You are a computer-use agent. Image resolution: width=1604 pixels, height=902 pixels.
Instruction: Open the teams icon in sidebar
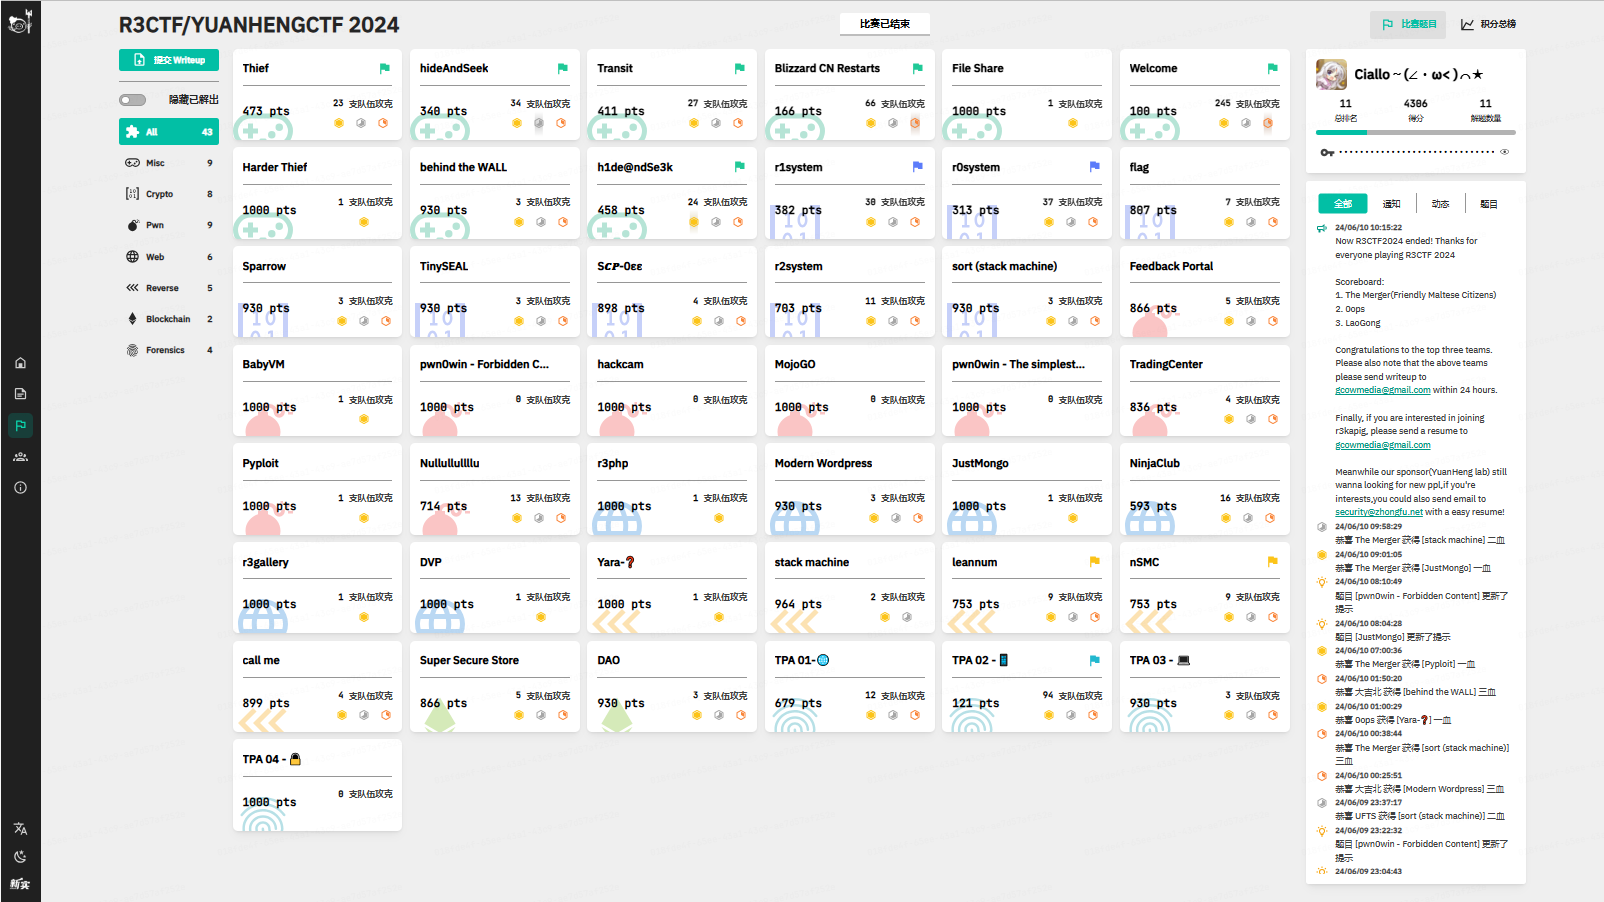20,457
